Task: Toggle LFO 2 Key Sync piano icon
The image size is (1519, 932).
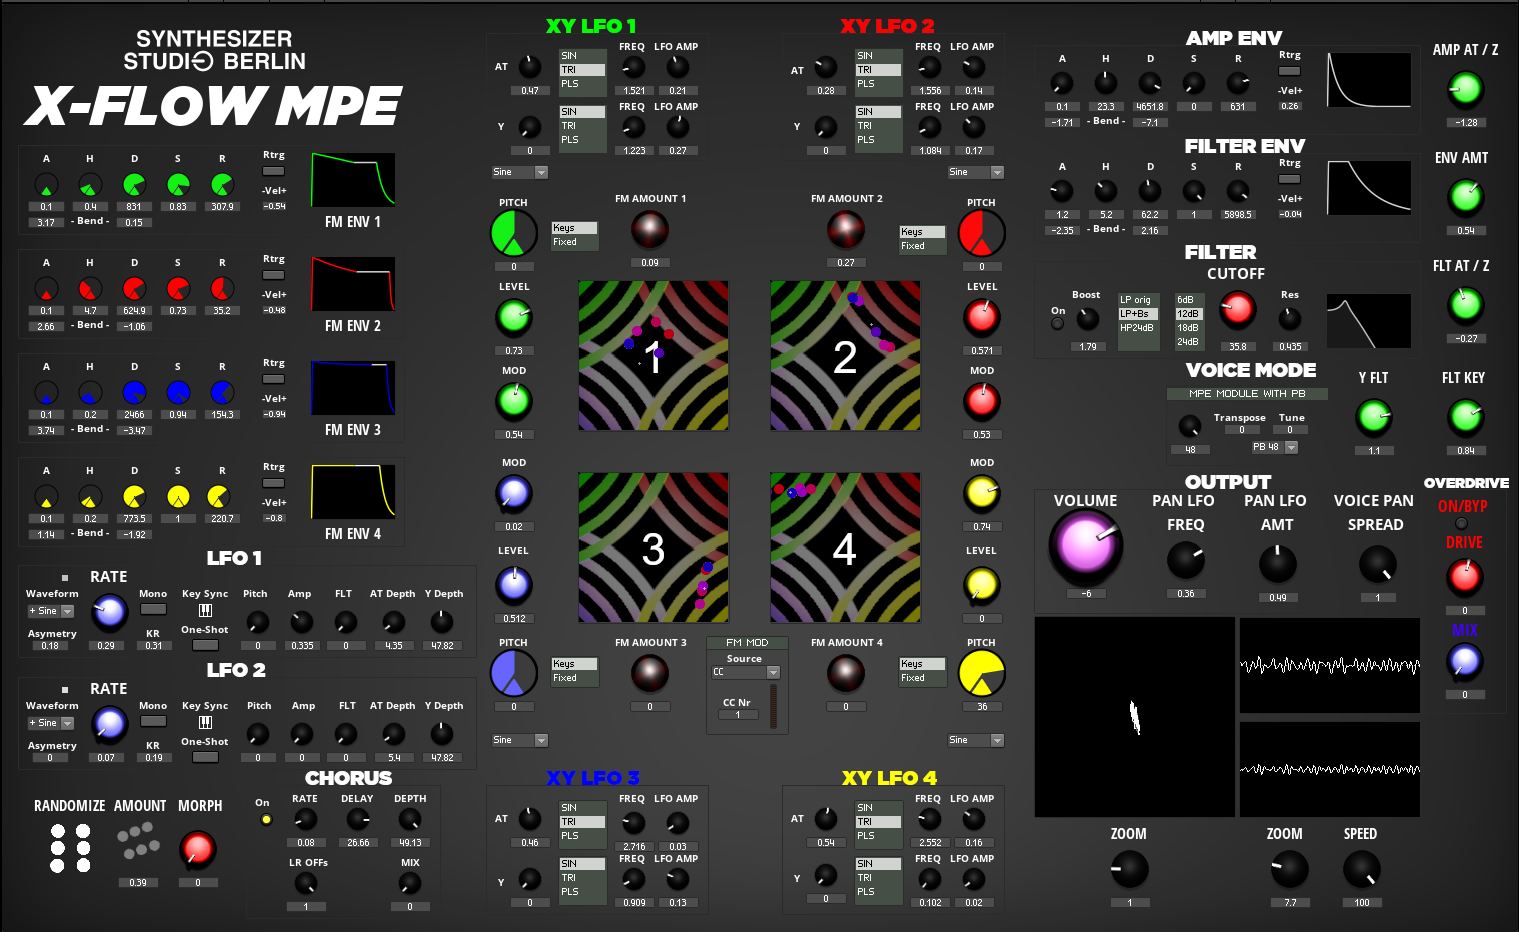Action: [x=205, y=722]
